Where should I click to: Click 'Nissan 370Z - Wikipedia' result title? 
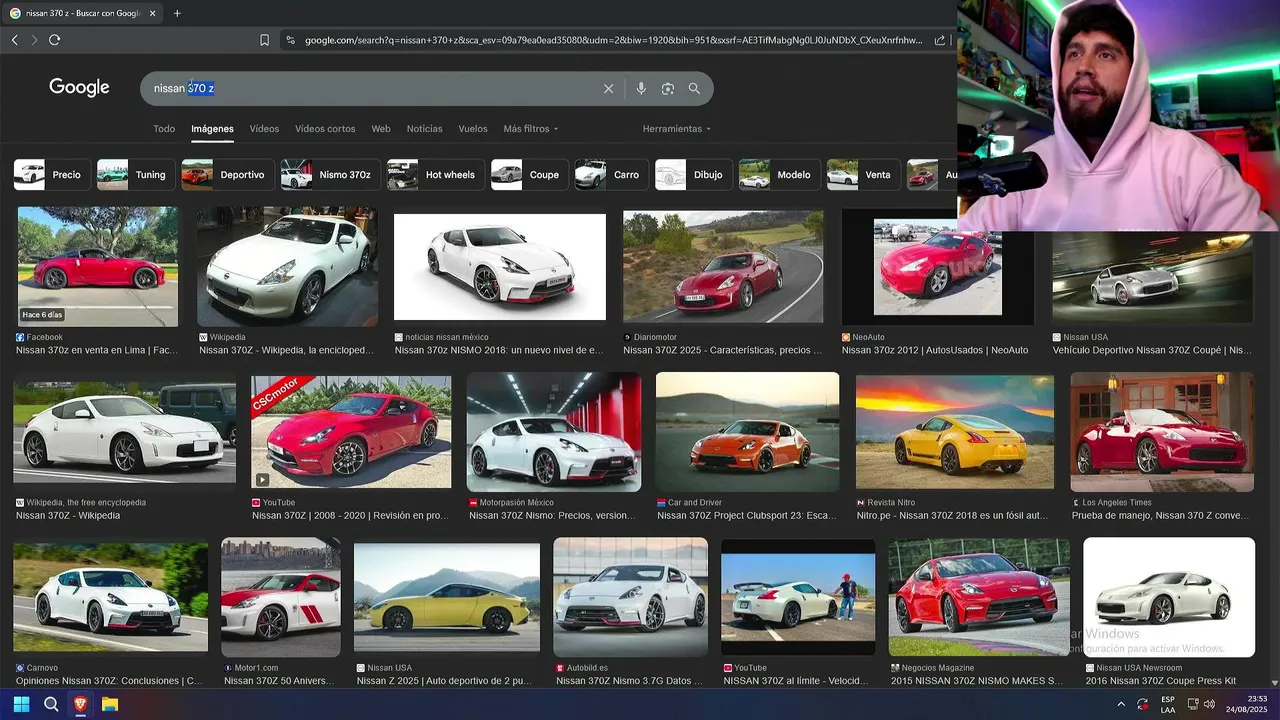68,516
